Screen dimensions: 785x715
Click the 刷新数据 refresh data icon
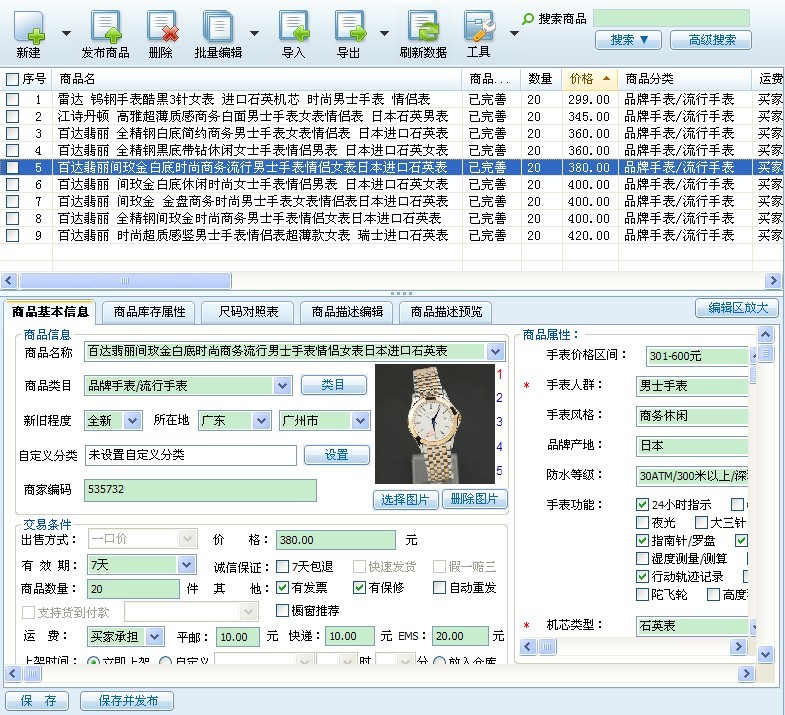[x=423, y=27]
